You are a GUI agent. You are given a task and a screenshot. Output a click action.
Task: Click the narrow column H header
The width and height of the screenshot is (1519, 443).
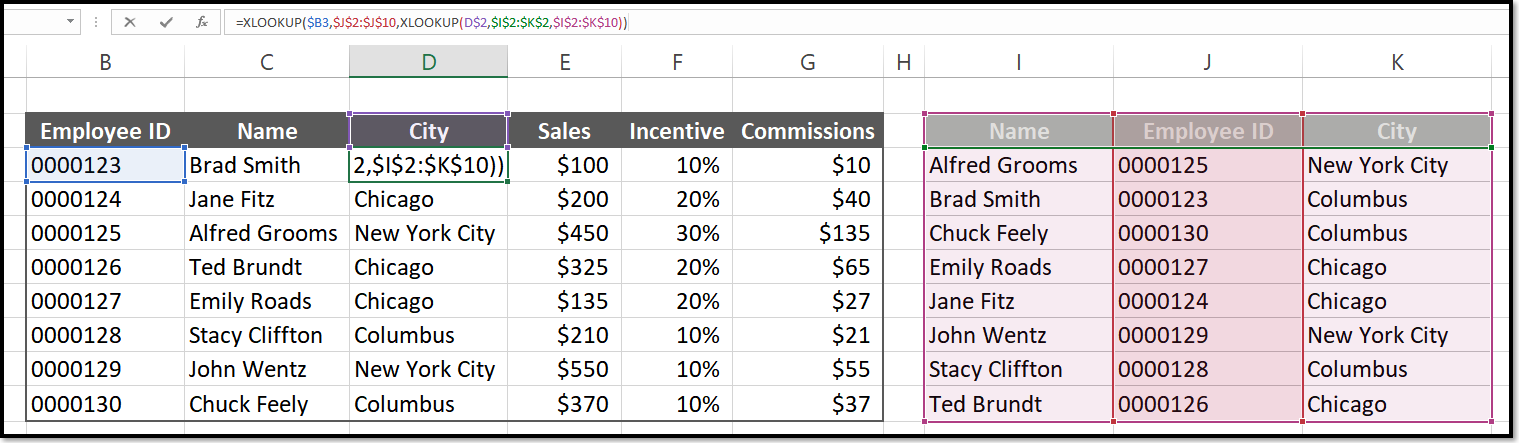904,62
